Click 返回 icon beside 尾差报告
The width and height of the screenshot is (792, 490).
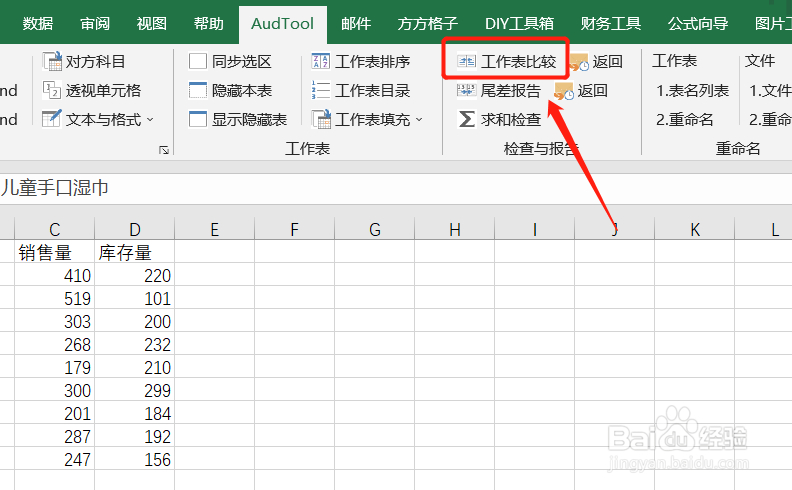click(x=564, y=91)
